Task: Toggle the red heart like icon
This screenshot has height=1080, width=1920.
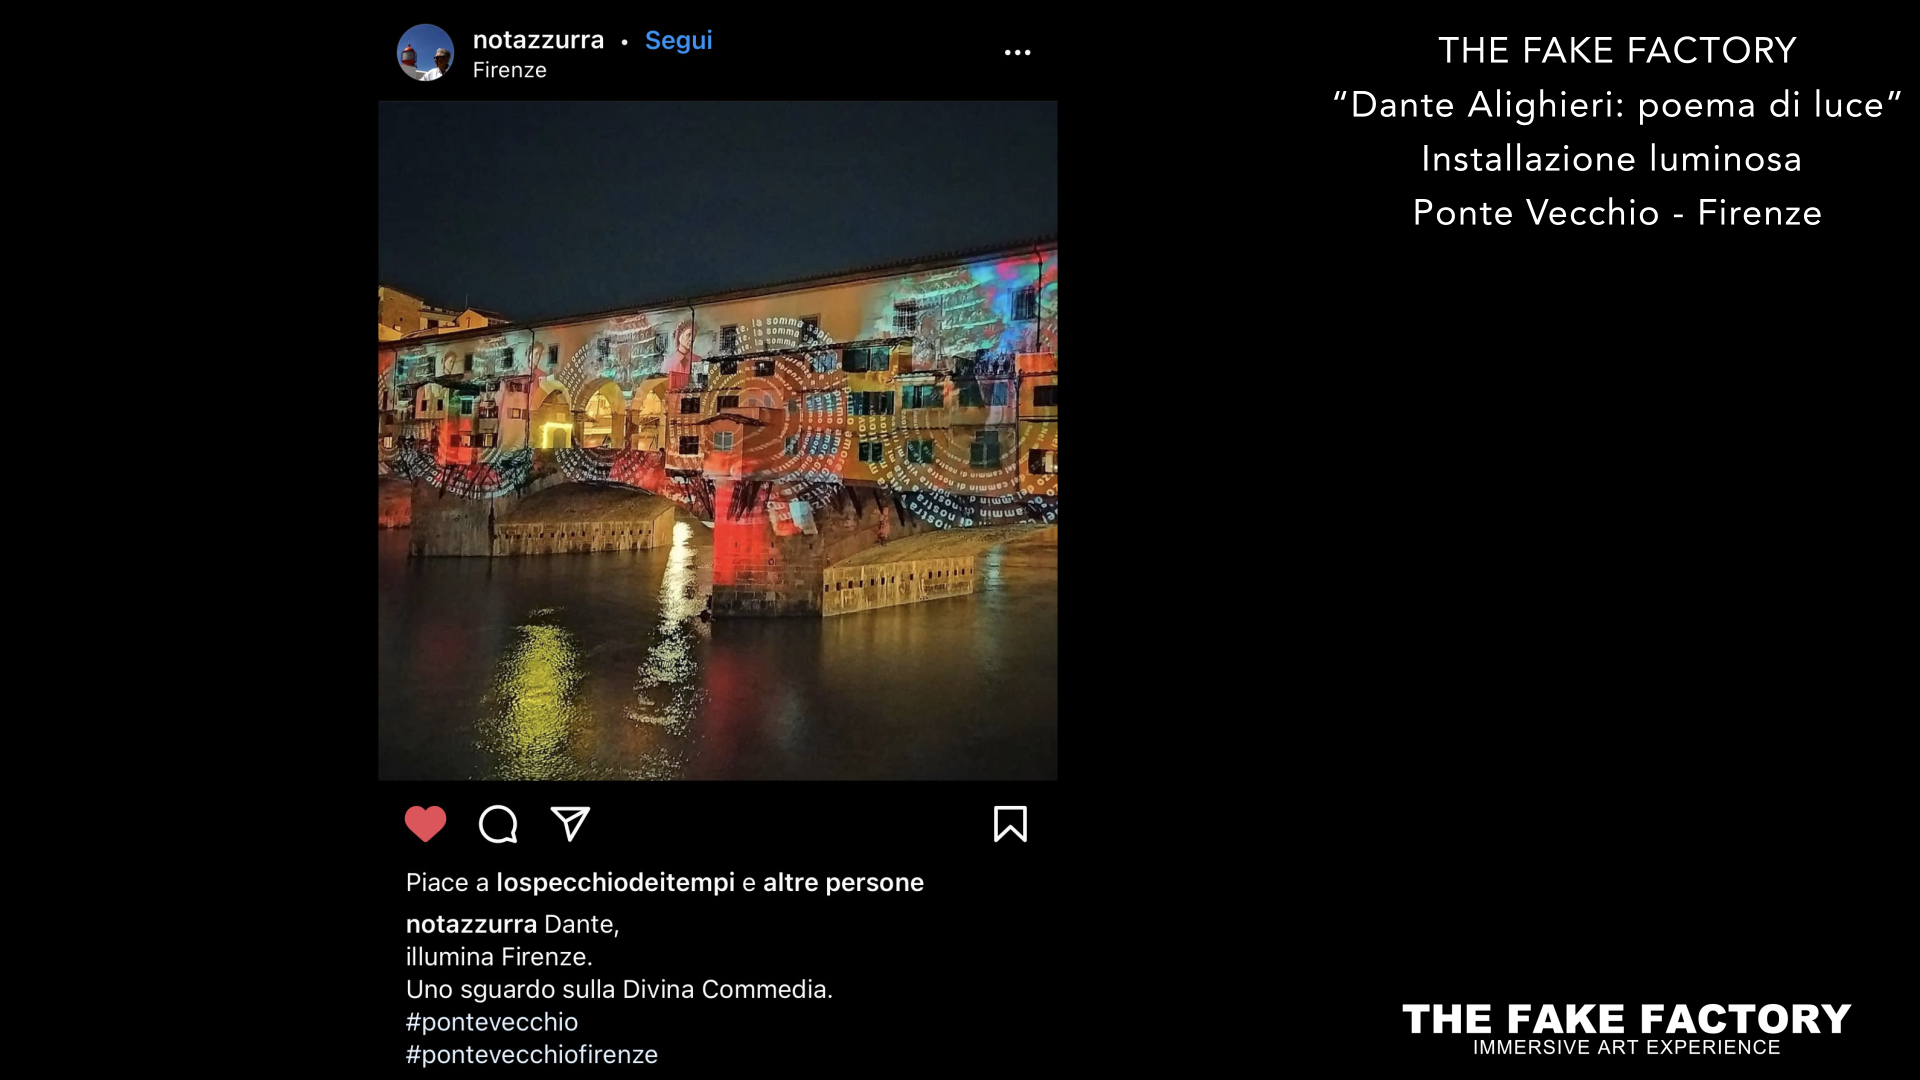Action: (425, 824)
